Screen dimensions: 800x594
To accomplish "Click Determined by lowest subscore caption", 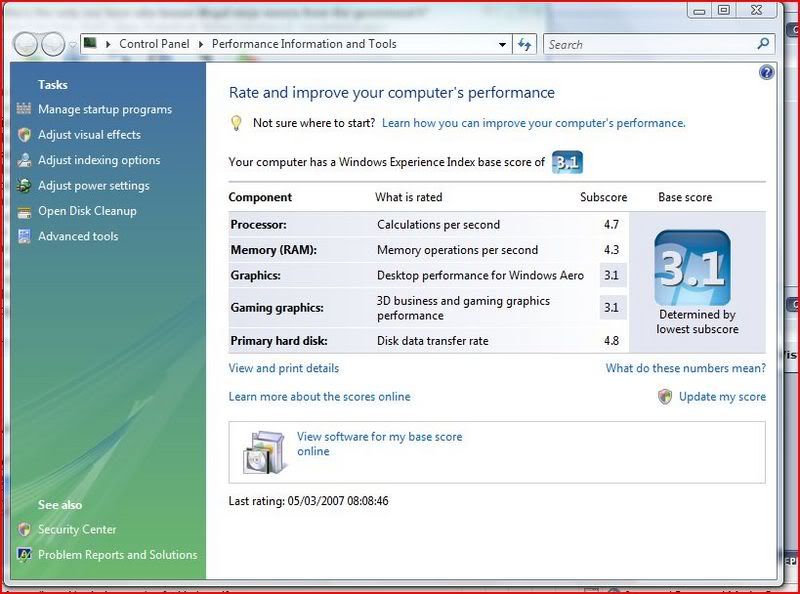I will (x=697, y=321).
